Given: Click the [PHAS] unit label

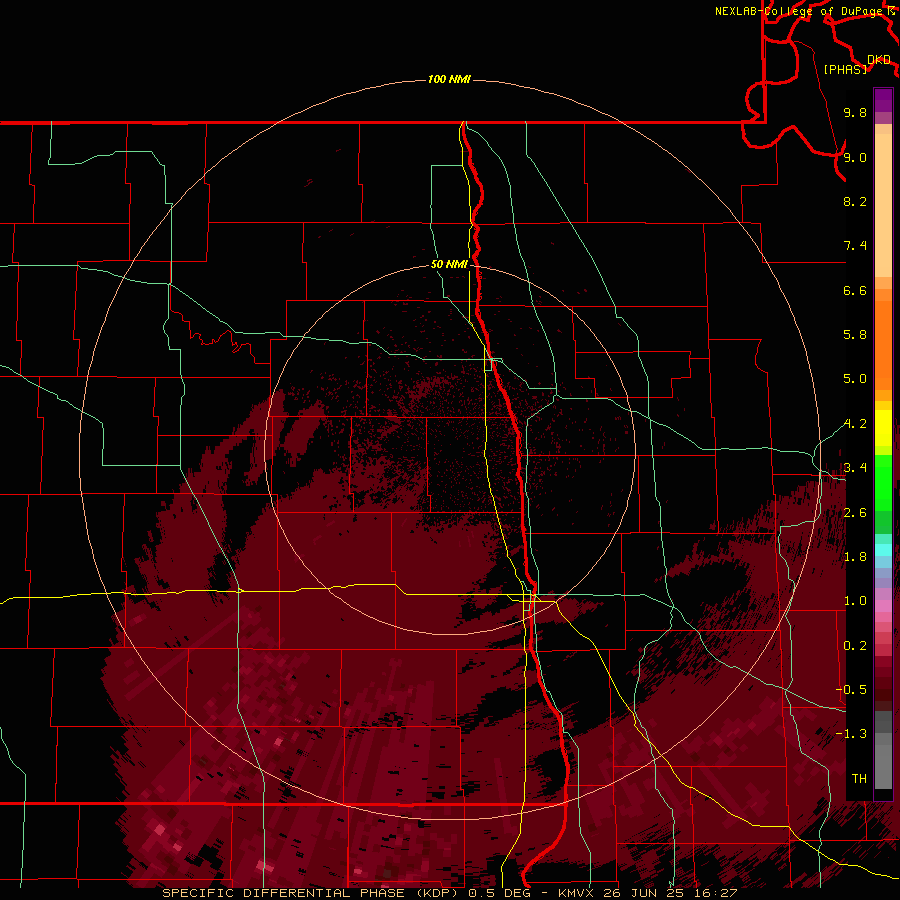Looking at the screenshot, I should point(845,69).
